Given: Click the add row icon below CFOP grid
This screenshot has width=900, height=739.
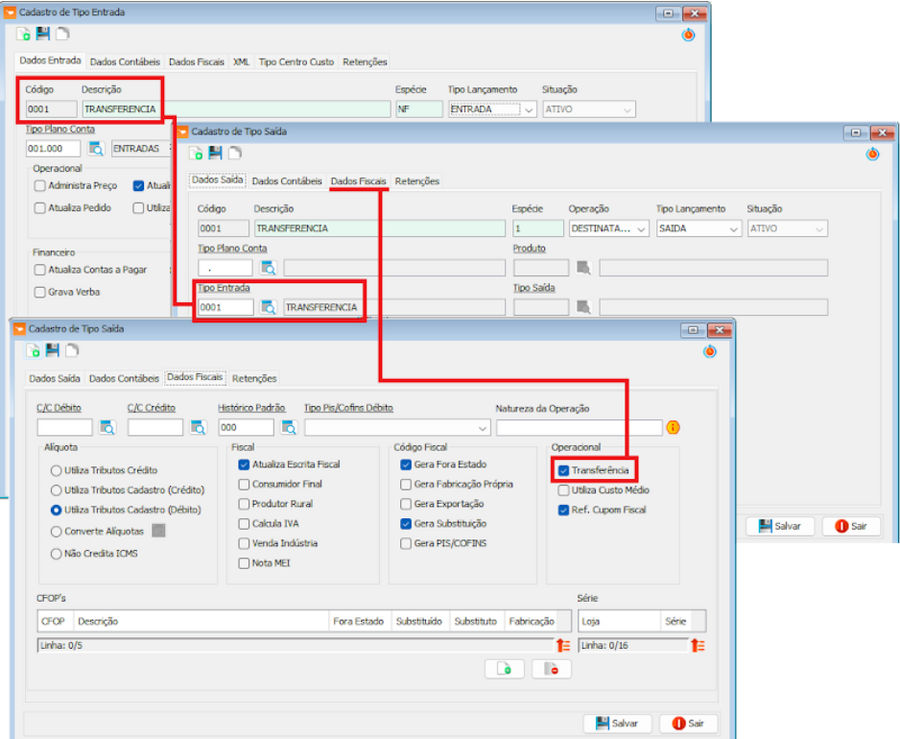Looking at the screenshot, I should point(504,669).
